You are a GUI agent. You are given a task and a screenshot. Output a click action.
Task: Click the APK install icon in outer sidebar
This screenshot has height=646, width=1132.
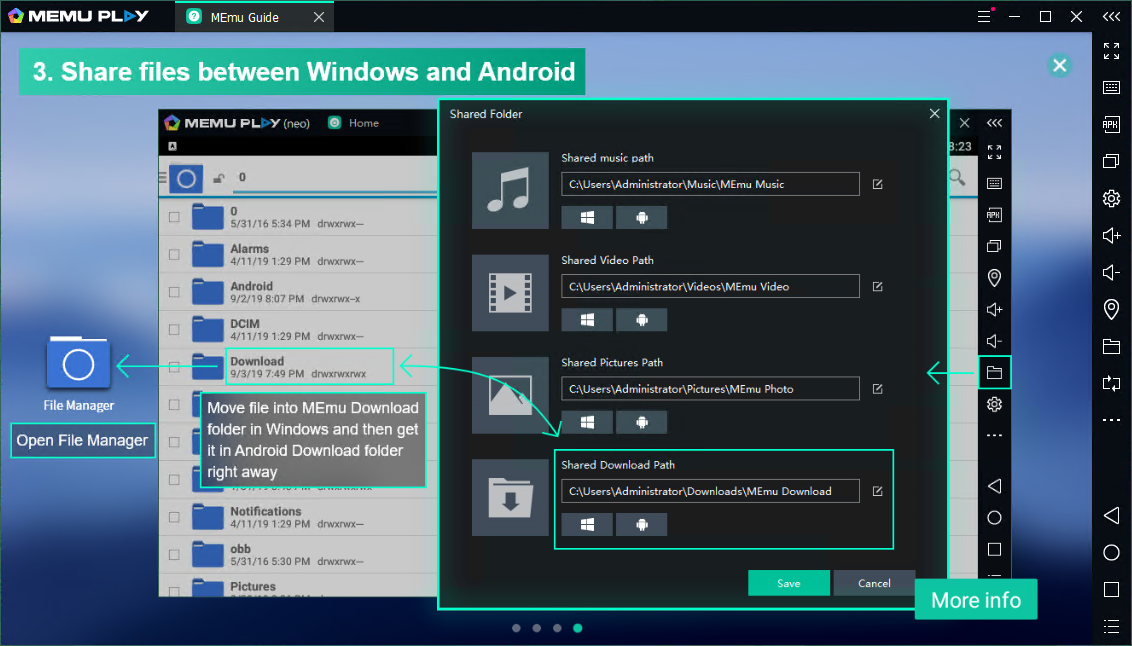point(1111,124)
